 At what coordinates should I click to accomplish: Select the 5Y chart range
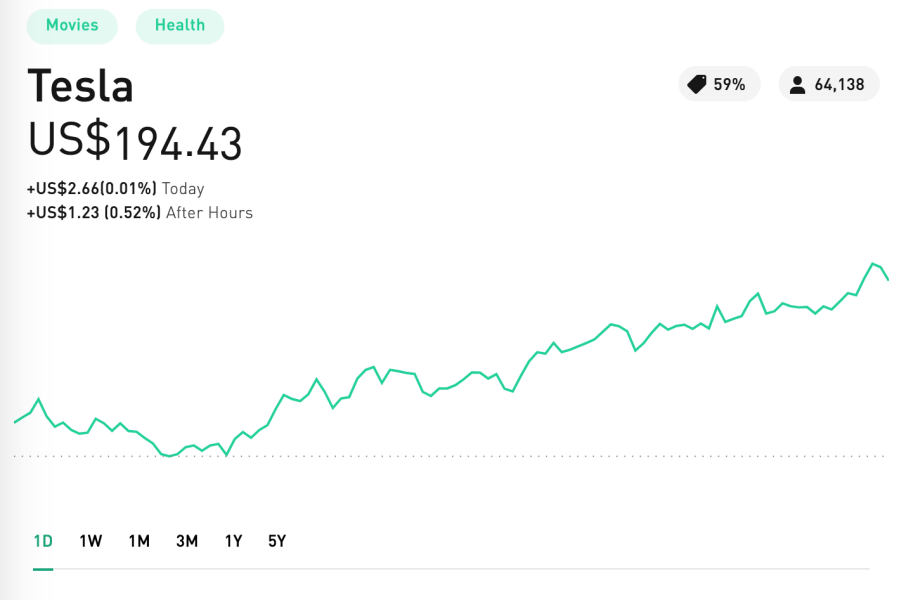click(x=277, y=541)
